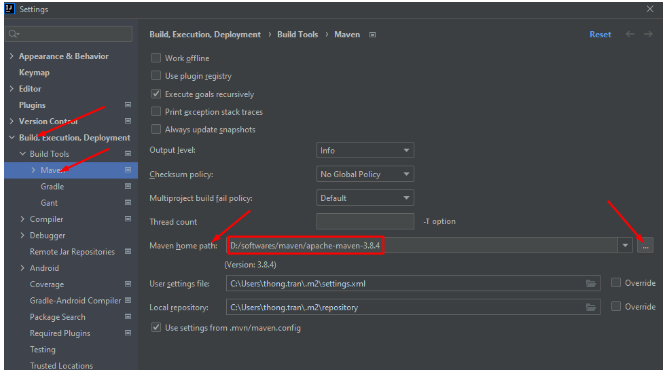Select Coverage in the settings tree
The width and height of the screenshot is (669, 370).
pyautogui.click(x=47, y=284)
